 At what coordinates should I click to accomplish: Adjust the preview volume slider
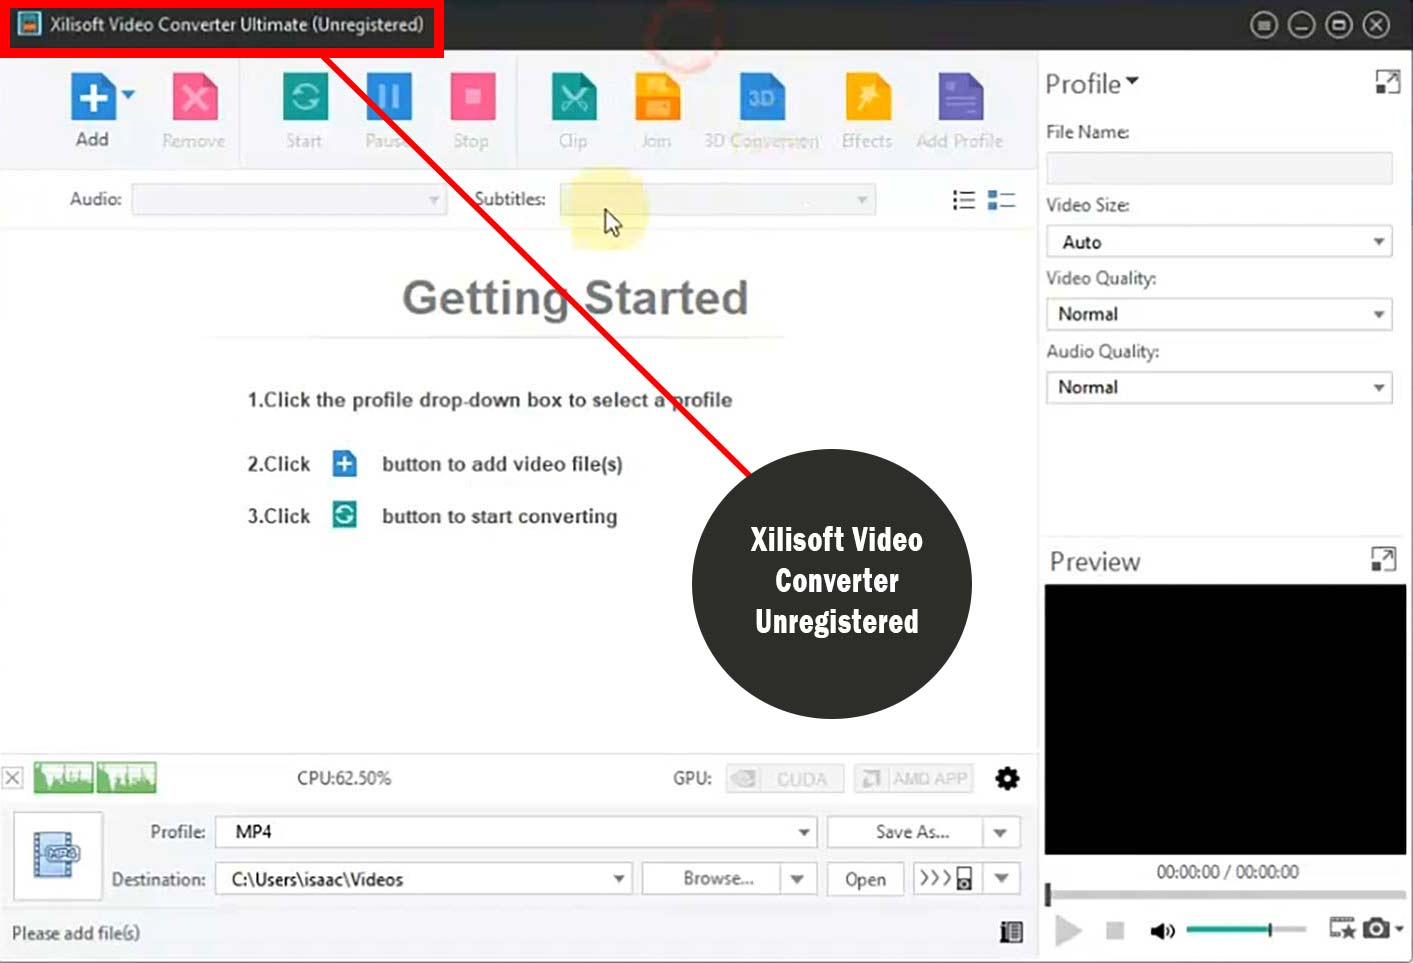tap(1246, 930)
